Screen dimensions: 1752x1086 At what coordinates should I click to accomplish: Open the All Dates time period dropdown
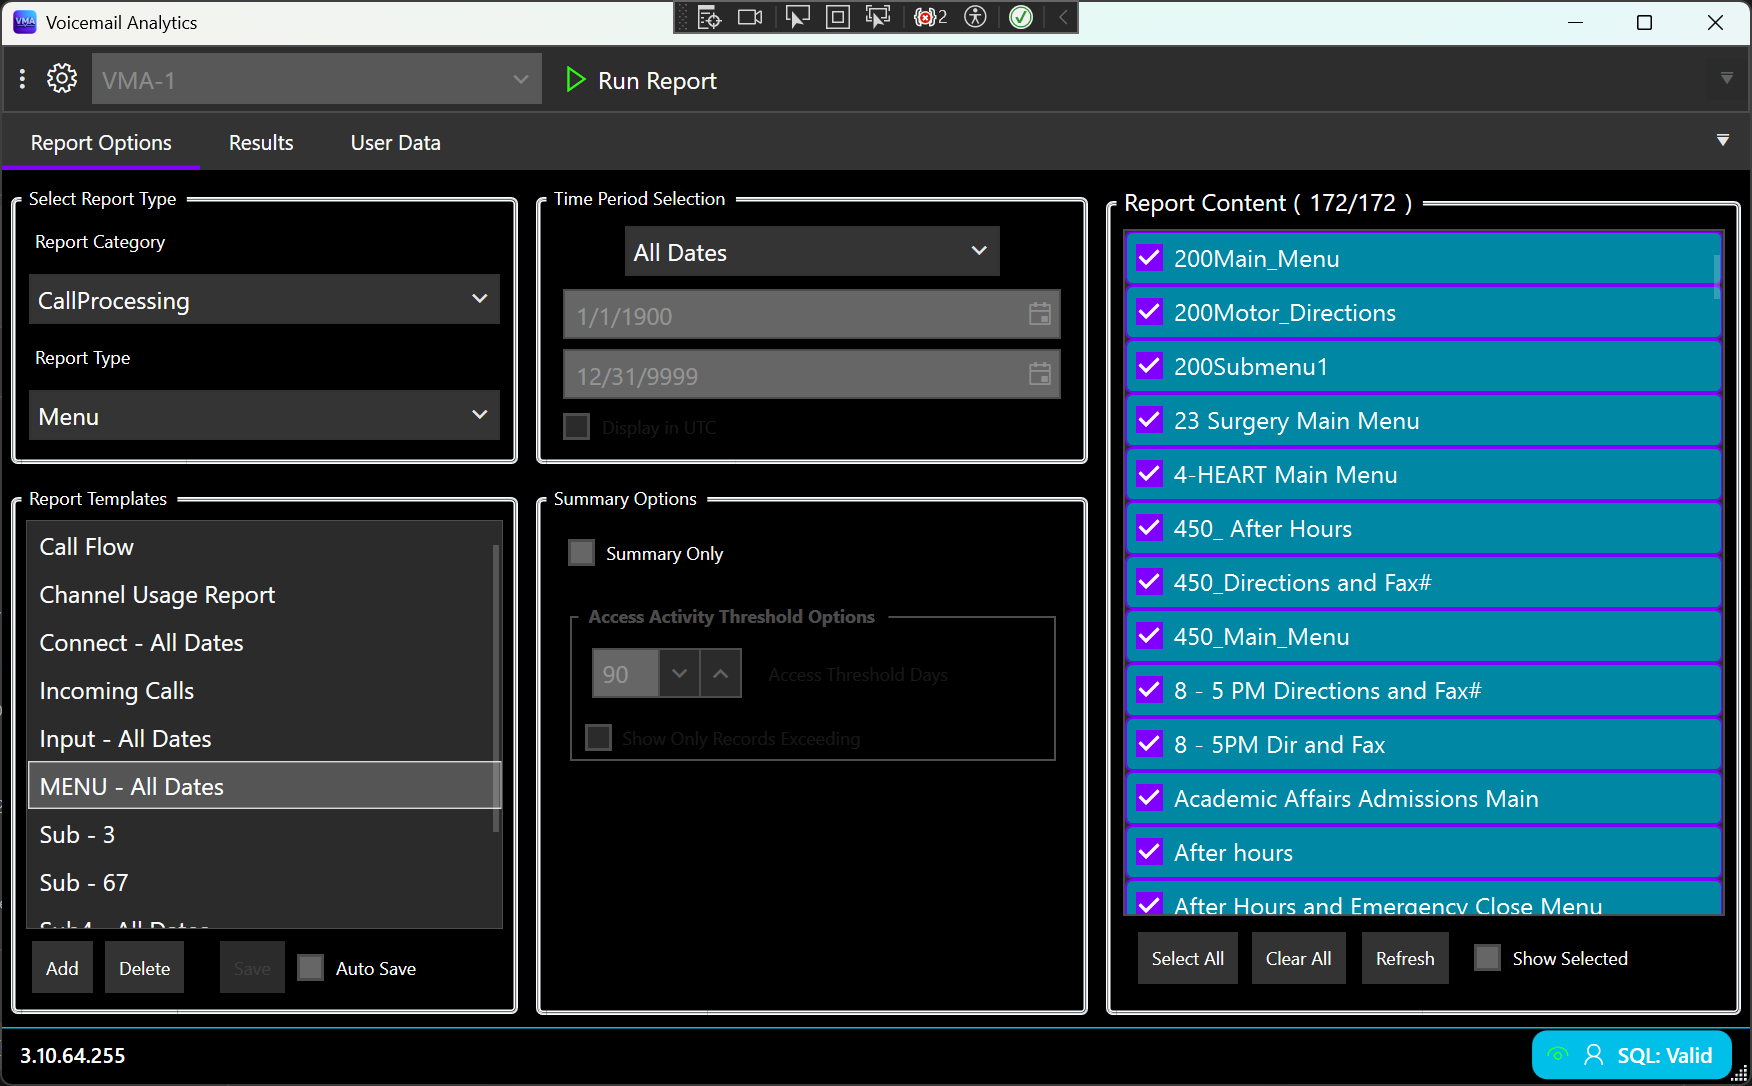(812, 251)
